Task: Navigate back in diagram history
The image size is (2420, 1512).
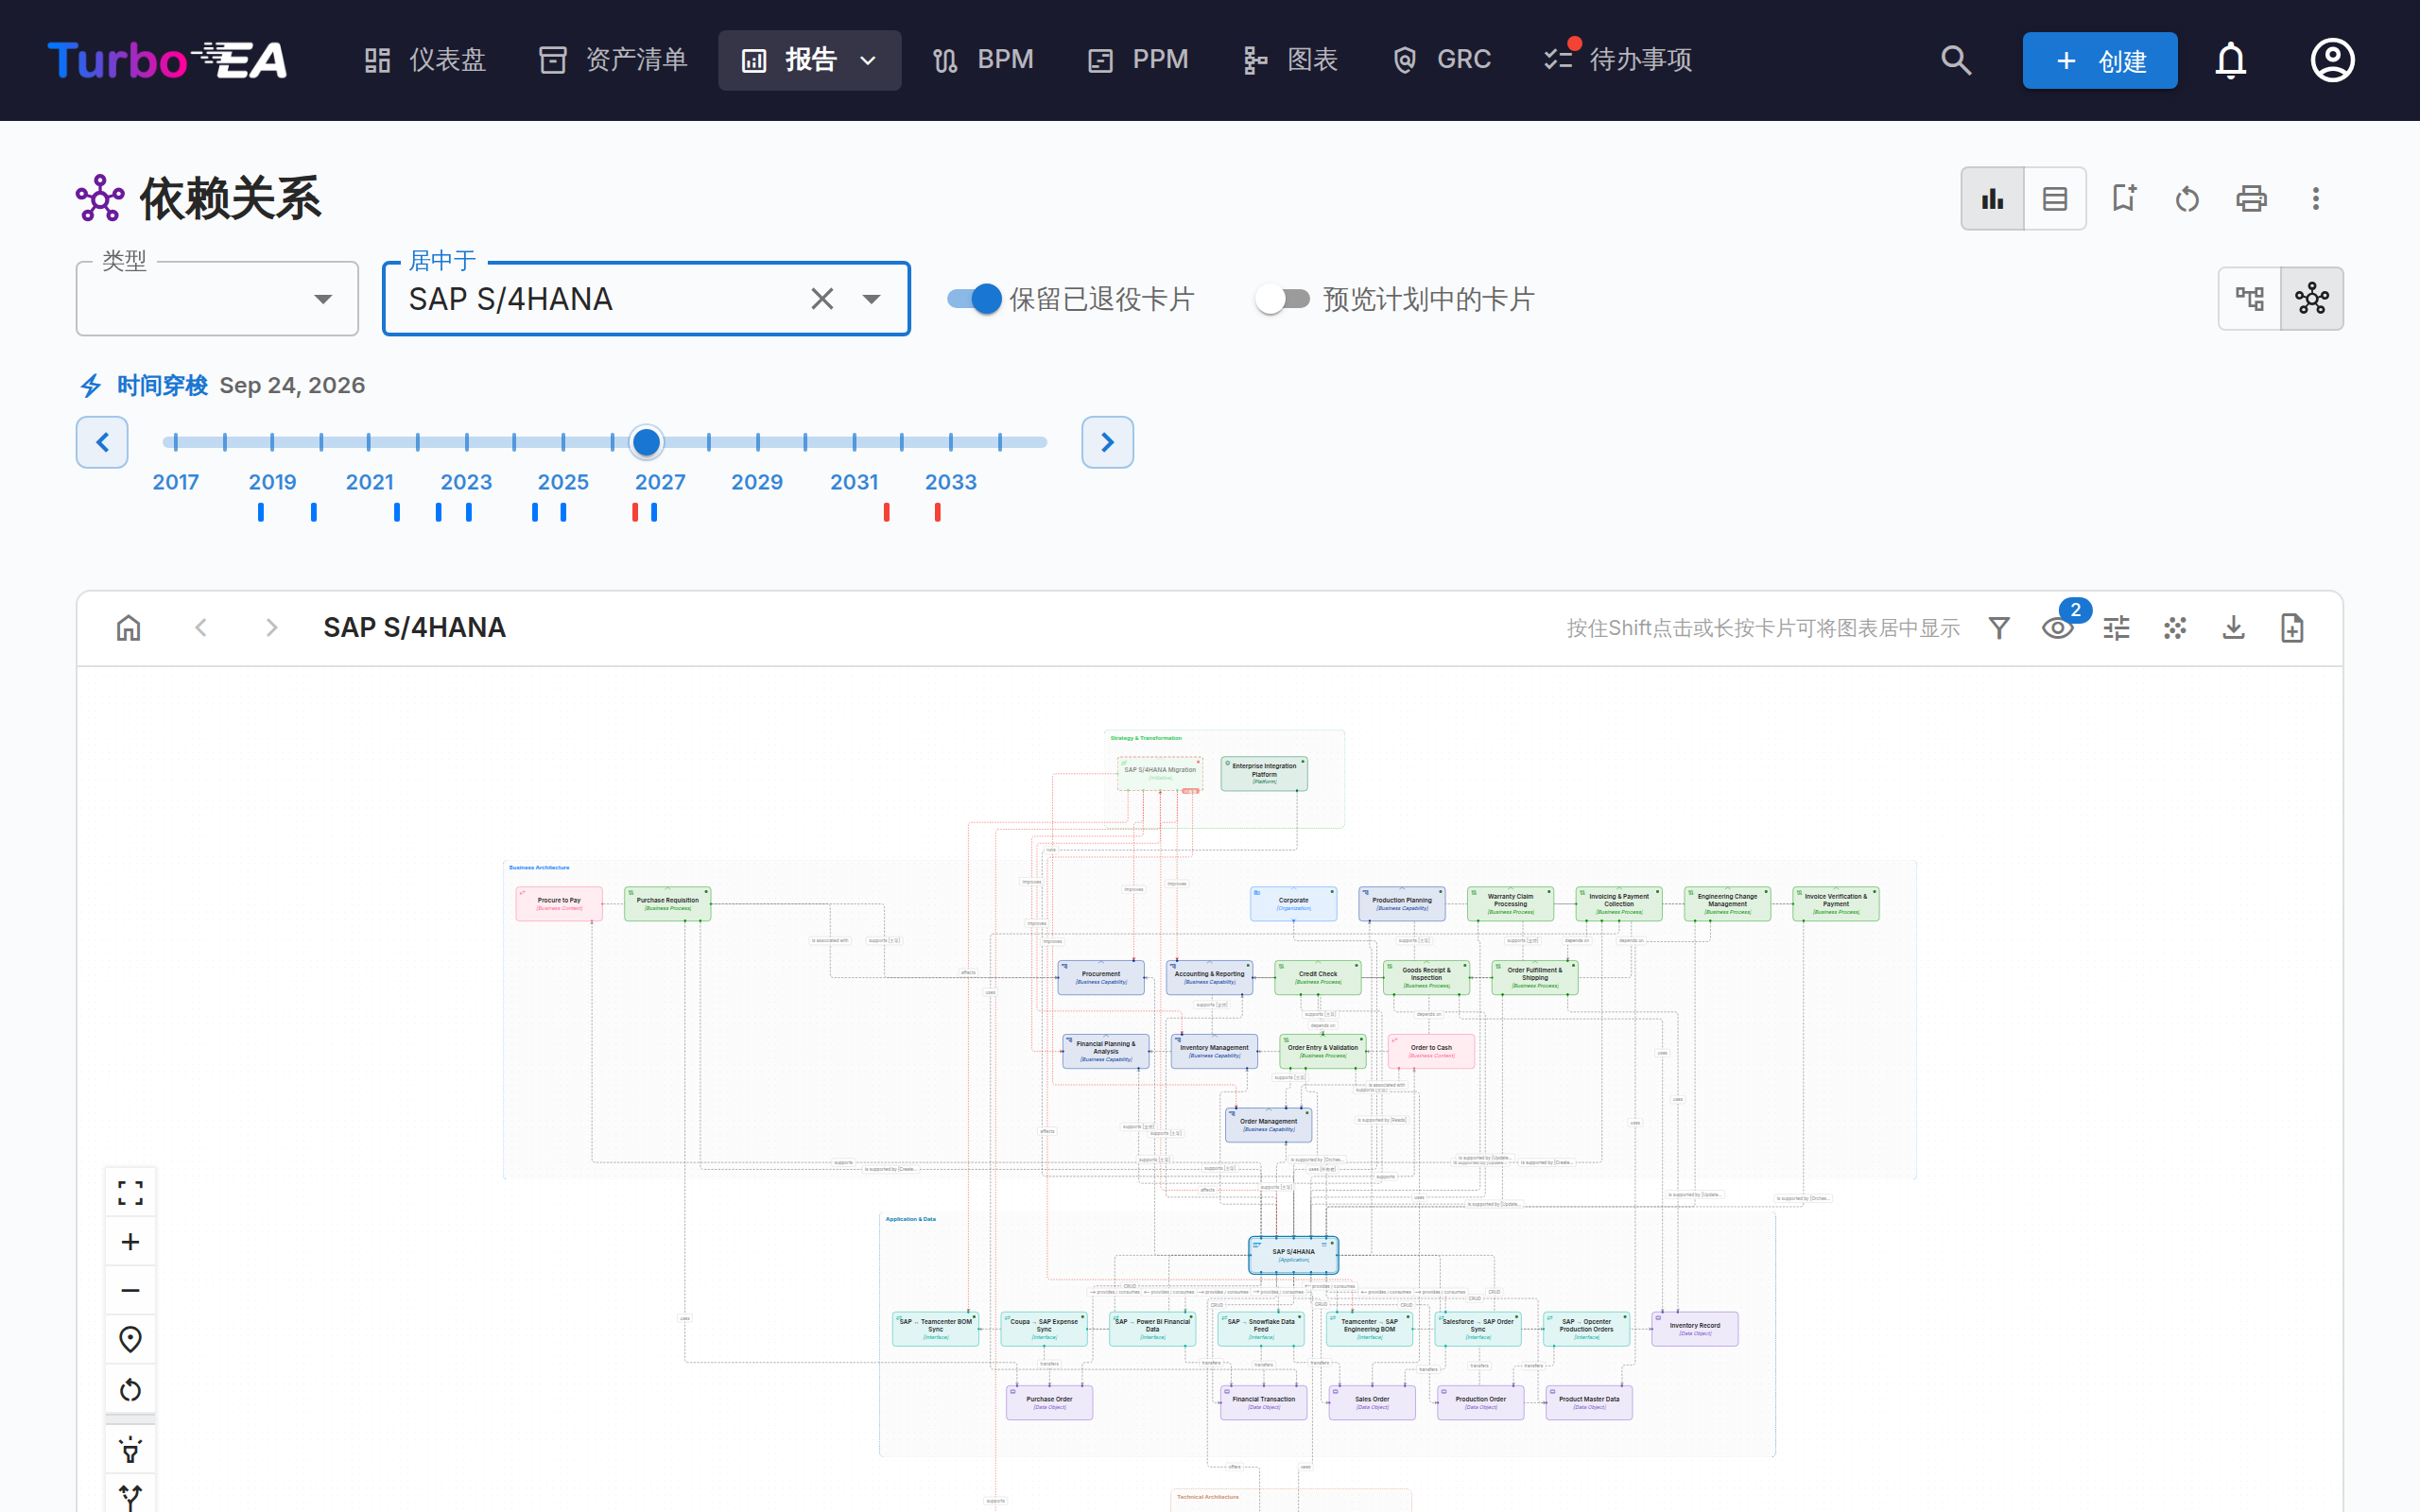Action: pyautogui.click(x=201, y=627)
